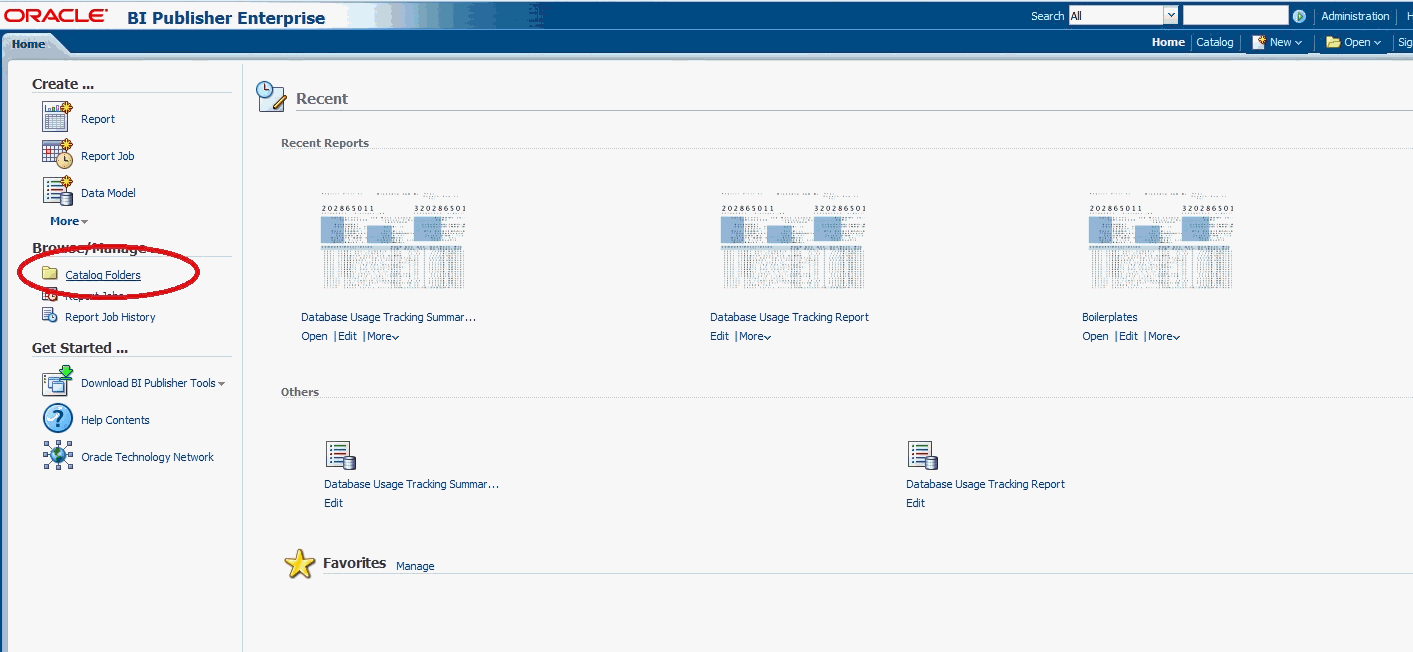Click the Report icon under Create
Viewport: 1413px width, 652px height.
pos(57,117)
